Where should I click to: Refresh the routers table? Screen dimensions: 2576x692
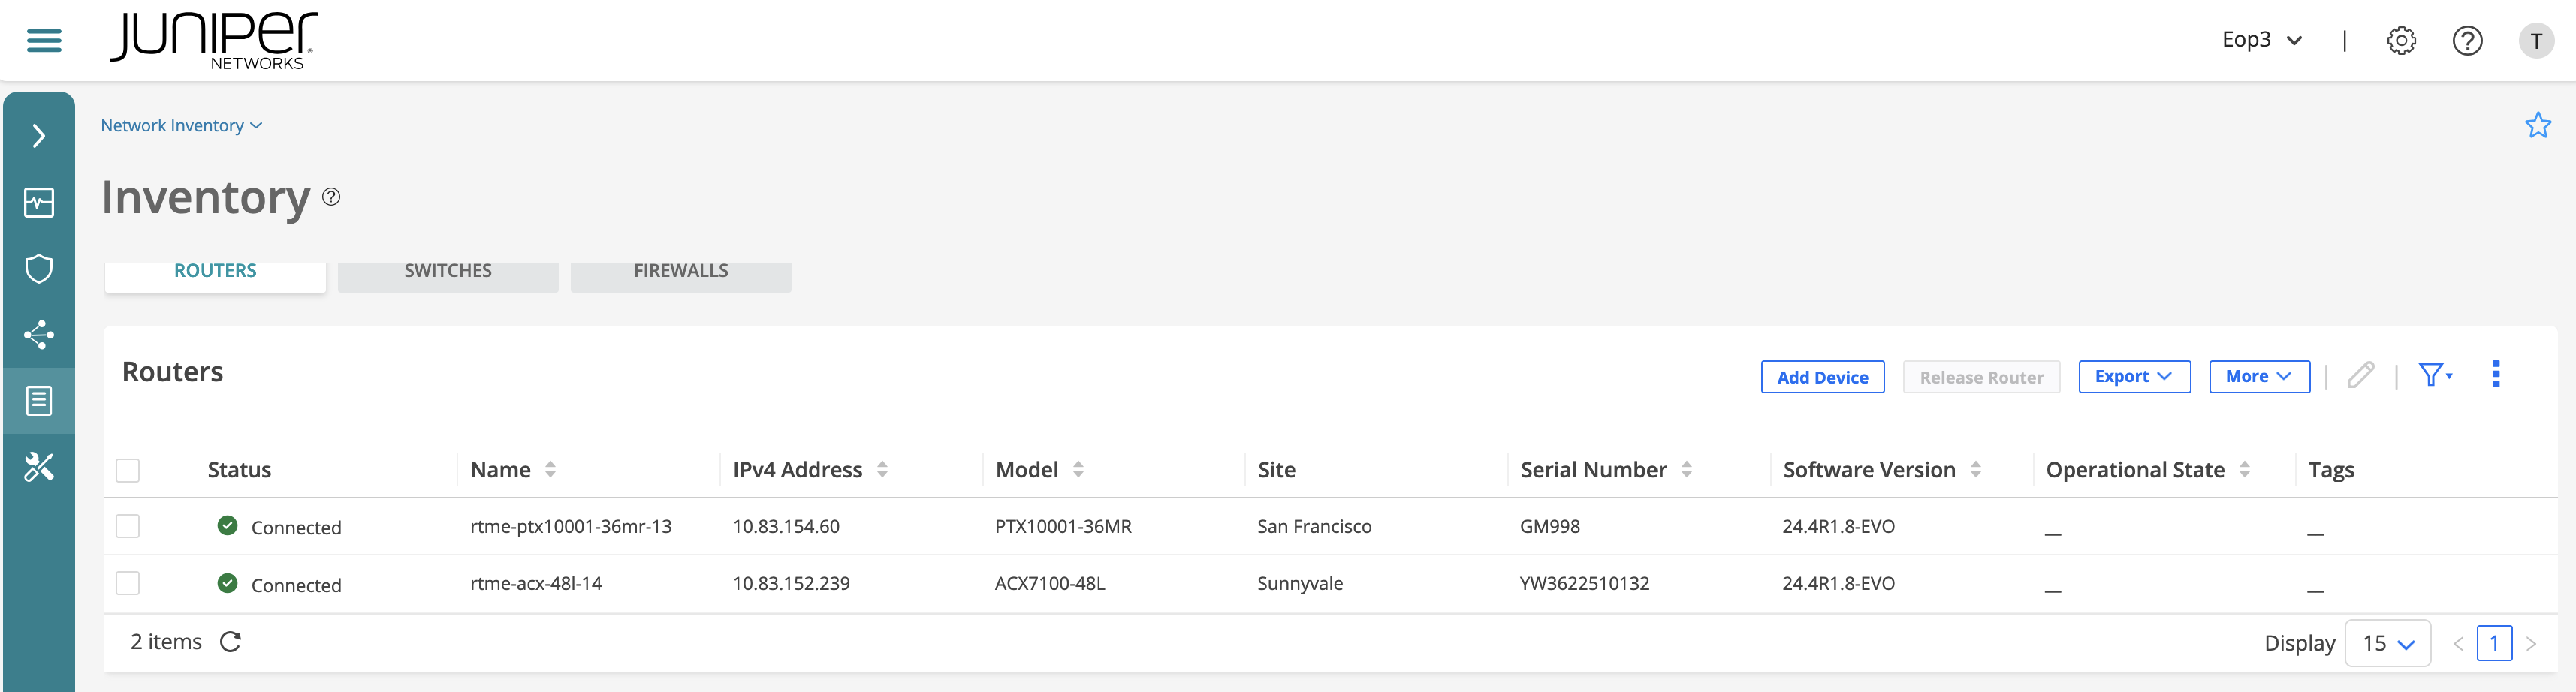pyautogui.click(x=230, y=642)
